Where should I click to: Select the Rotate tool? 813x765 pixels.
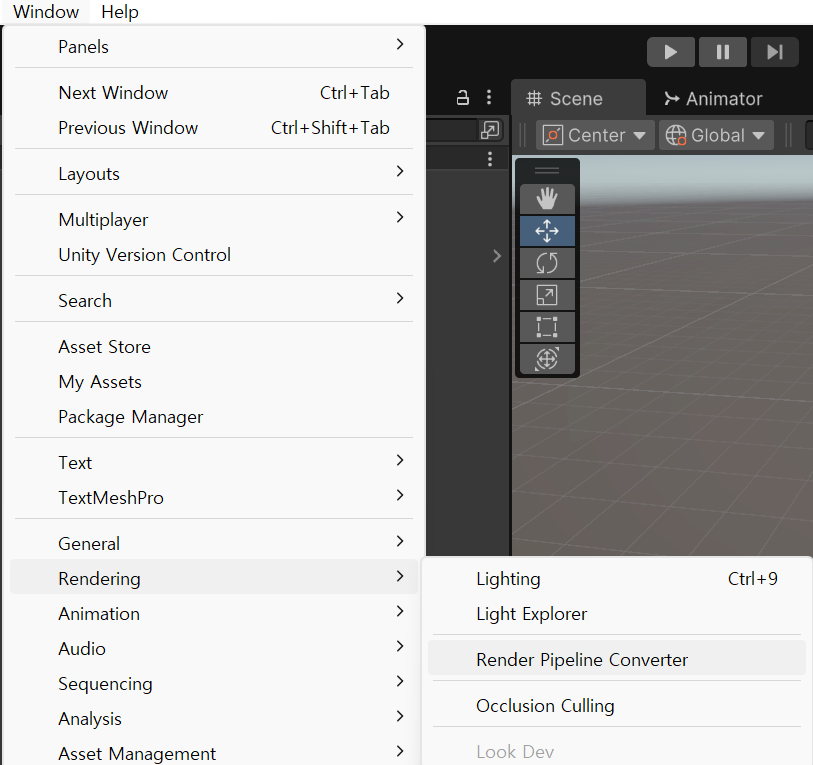coord(547,263)
